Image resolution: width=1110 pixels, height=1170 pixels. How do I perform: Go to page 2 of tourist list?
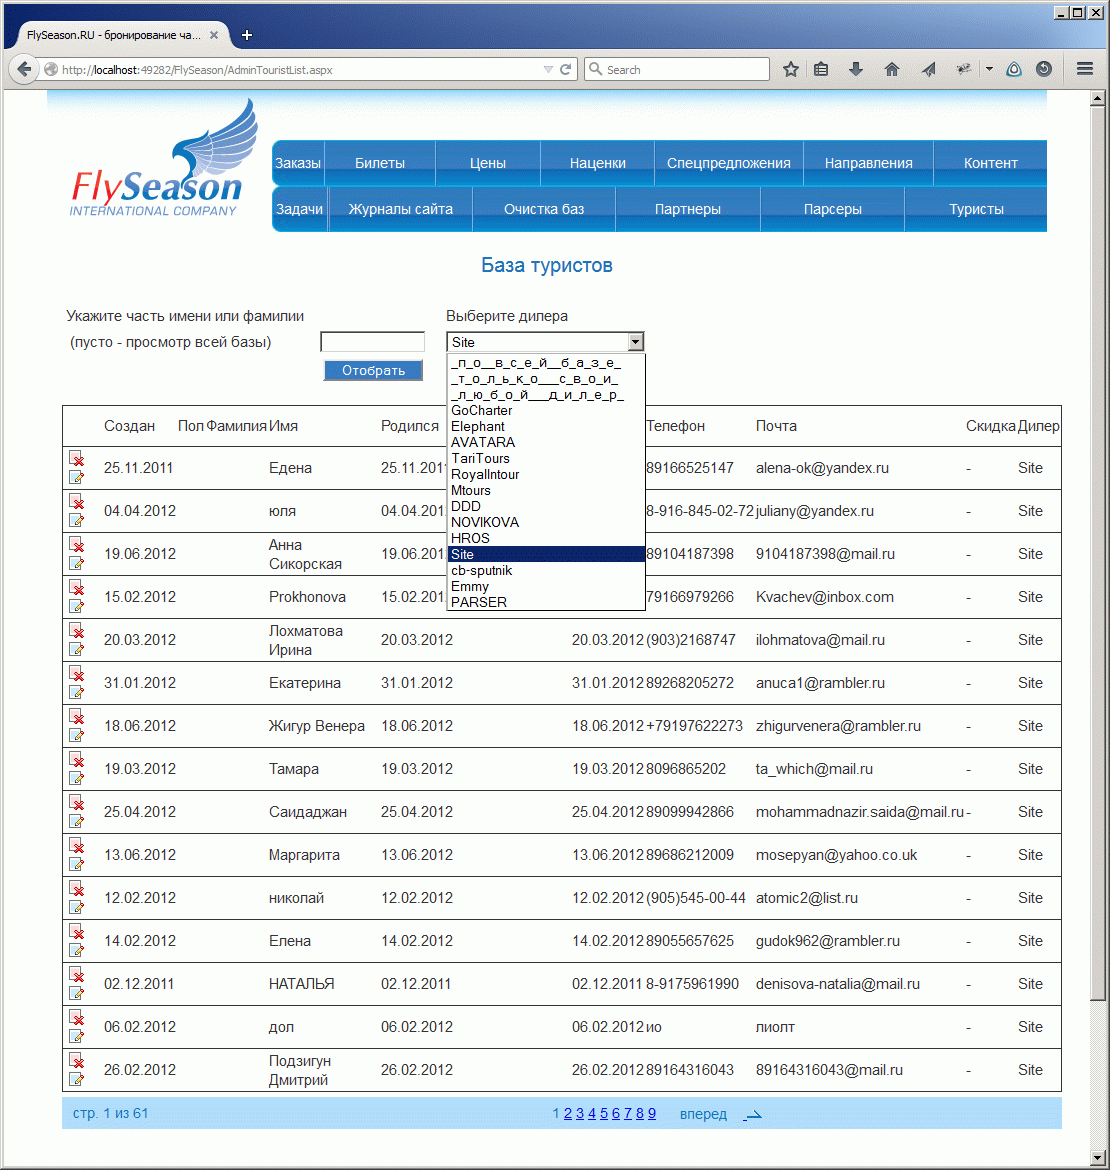[568, 1113]
